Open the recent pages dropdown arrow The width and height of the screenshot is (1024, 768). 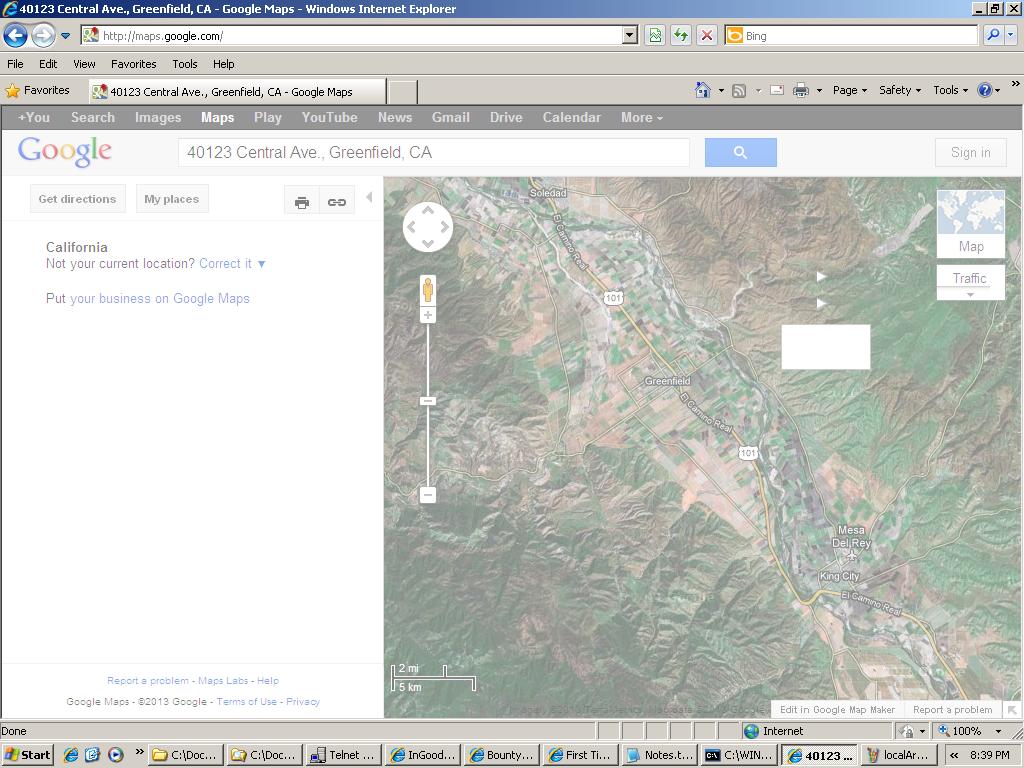[65, 36]
